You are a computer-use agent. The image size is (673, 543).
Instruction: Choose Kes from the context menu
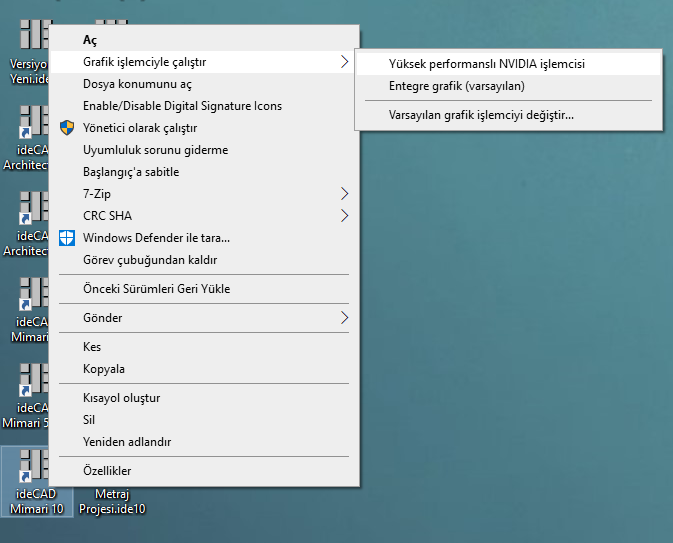point(204,347)
